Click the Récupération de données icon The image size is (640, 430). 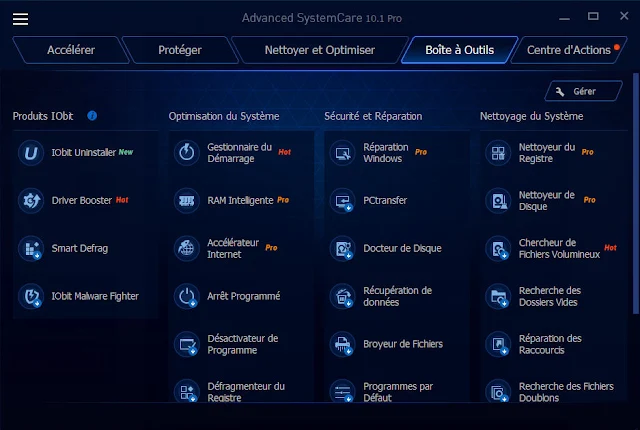343,296
